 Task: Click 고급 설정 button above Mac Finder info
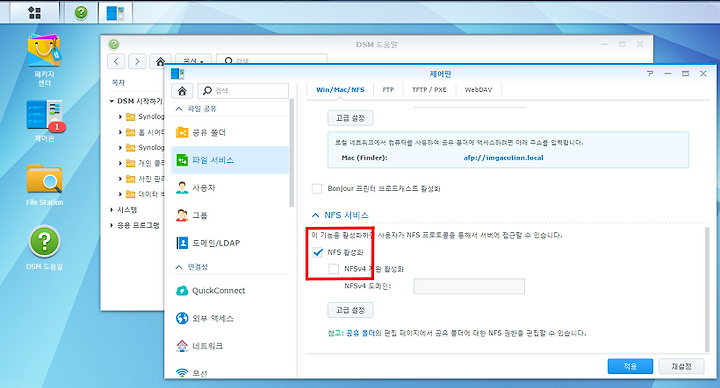350,118
